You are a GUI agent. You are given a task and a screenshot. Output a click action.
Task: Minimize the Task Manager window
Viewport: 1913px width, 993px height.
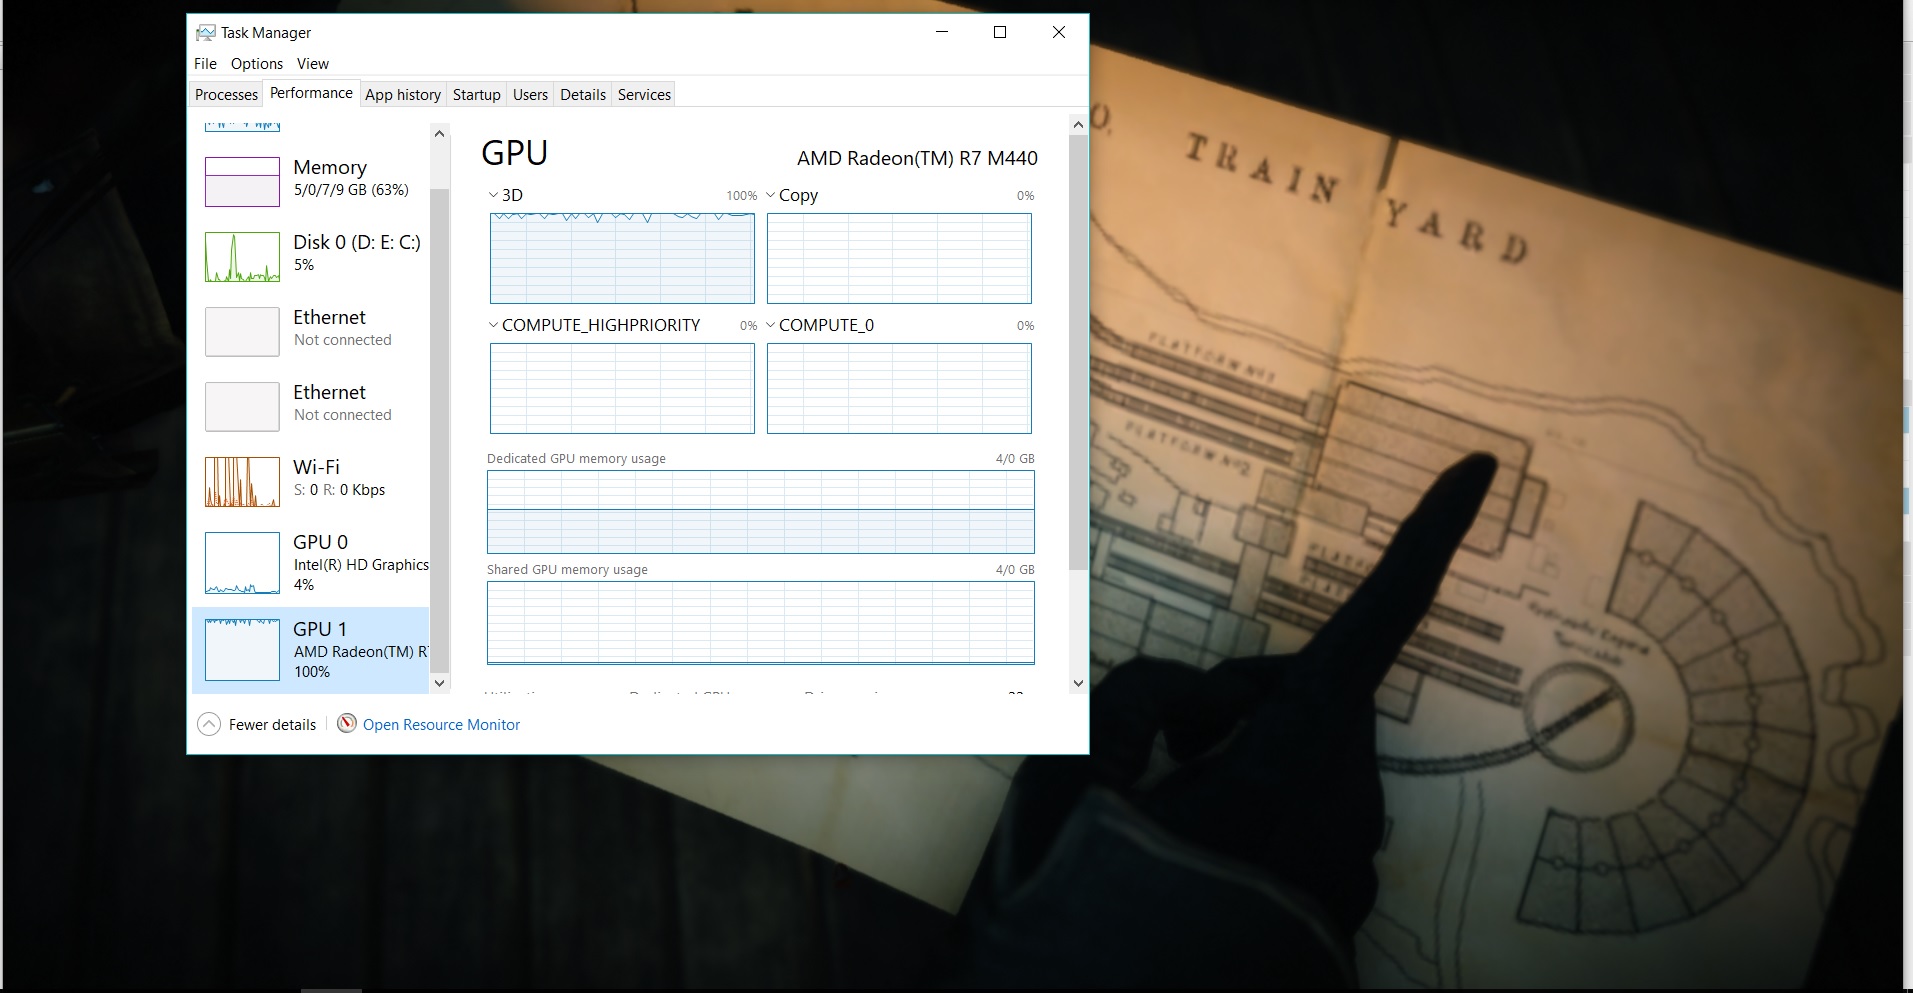942,32
